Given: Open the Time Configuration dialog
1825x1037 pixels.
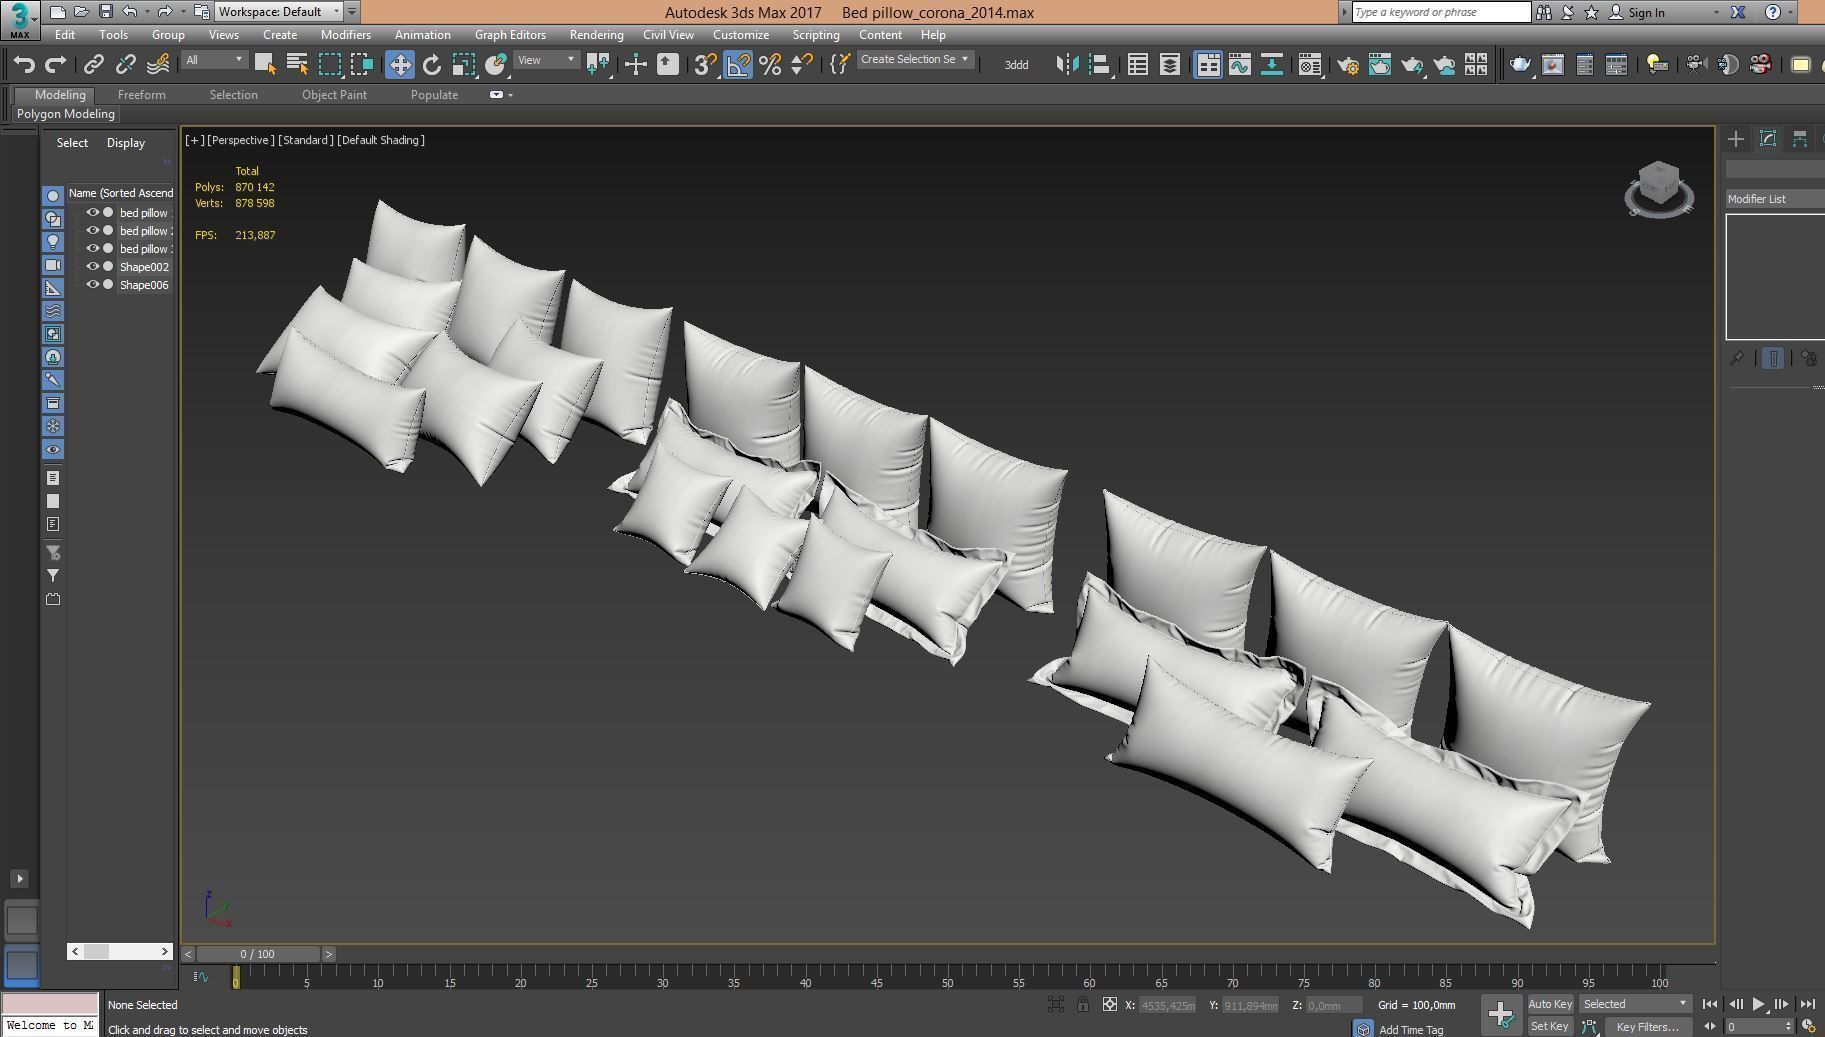Looking at the screenshot, I should [1808, 1026].
